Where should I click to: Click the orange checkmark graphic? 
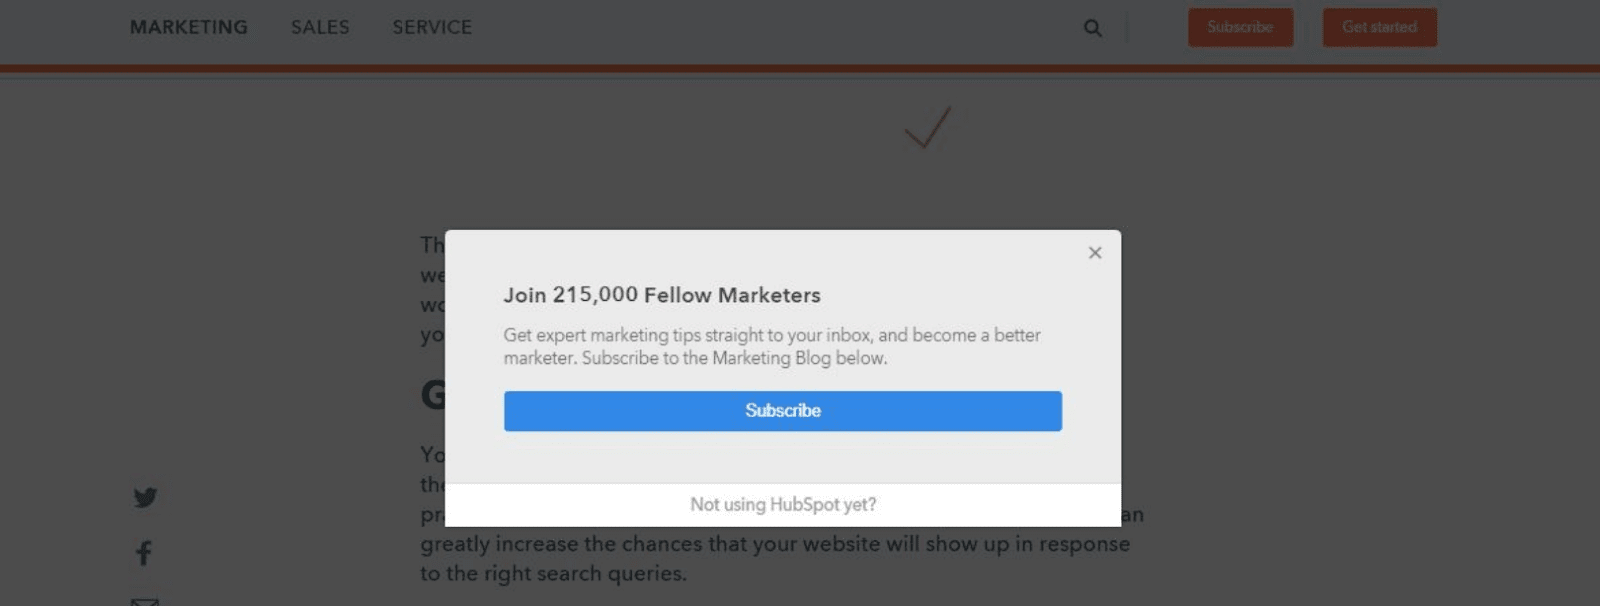(x=927, y=128)
